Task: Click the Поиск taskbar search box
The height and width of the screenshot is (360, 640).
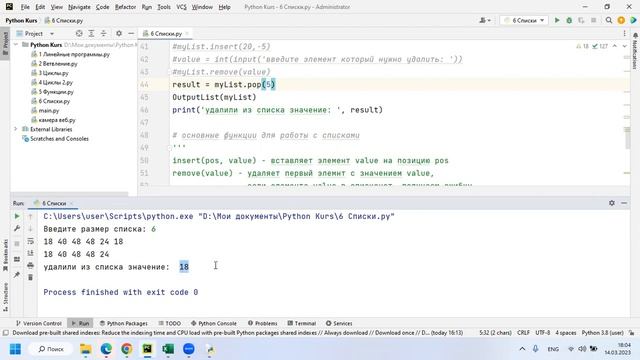Action: (x=51, y=349)
